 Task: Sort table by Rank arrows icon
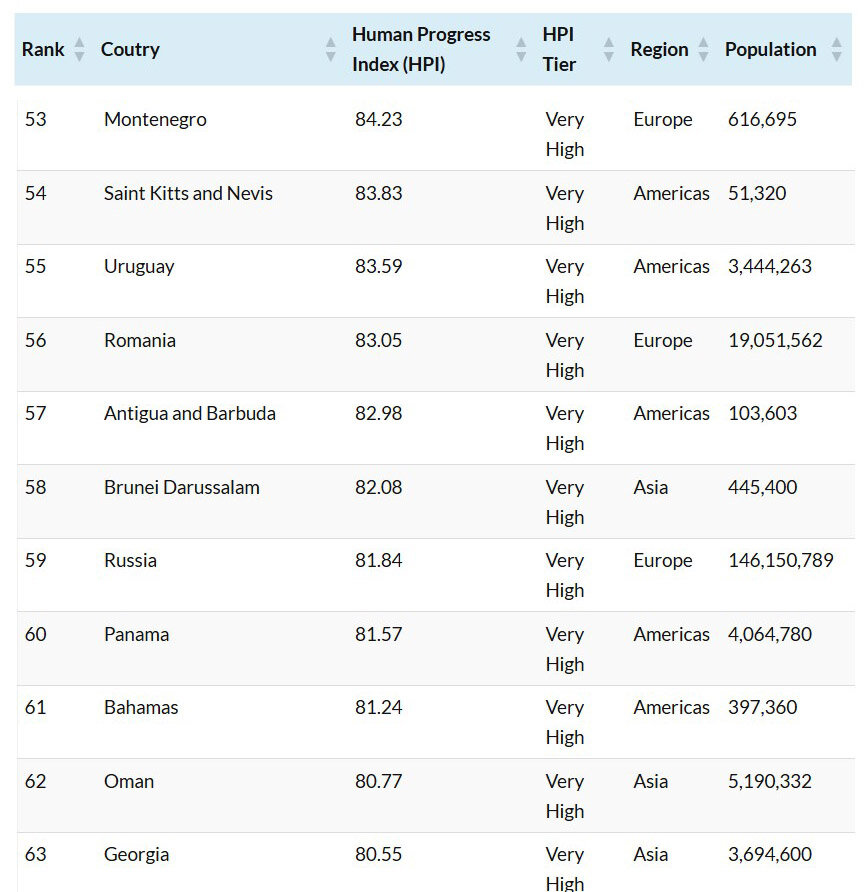pos(80,49)
